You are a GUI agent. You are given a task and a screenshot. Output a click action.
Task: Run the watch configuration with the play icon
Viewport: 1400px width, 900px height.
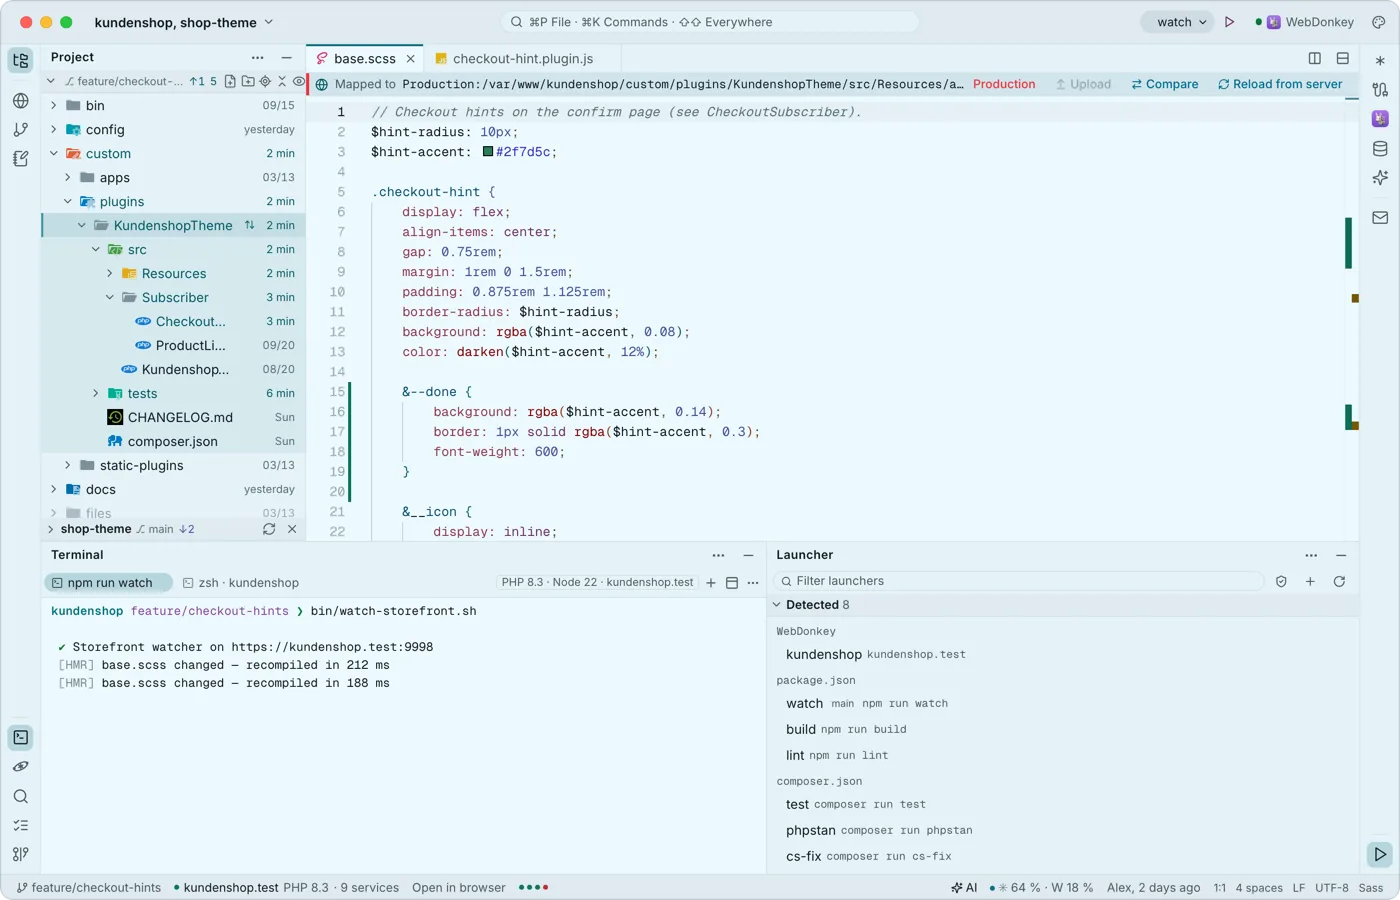pos(1230,22)
